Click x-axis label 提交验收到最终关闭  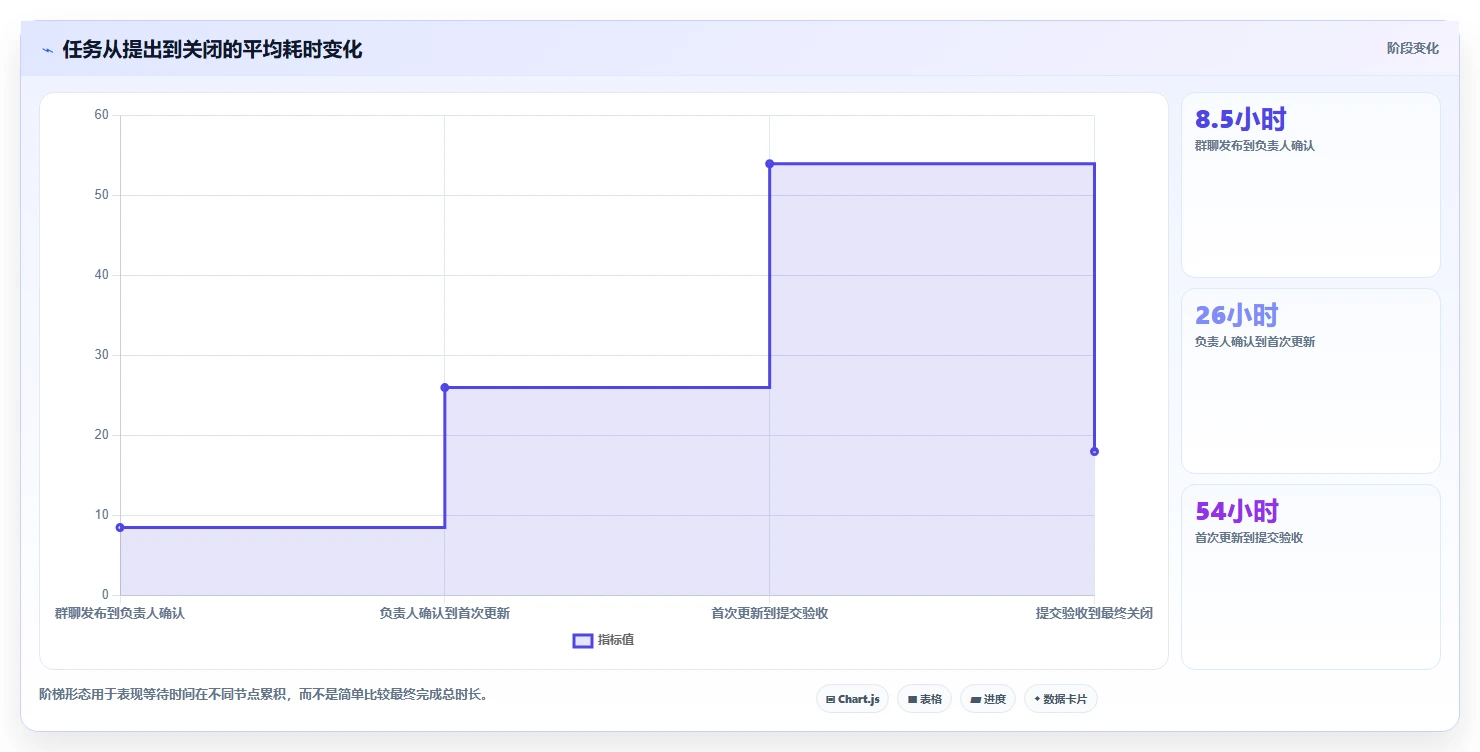[x=1094, y=613]
